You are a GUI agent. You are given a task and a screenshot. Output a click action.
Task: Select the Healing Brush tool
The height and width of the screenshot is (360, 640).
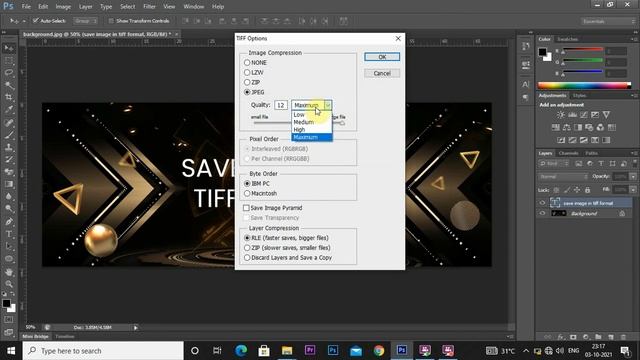coord(9,122)
